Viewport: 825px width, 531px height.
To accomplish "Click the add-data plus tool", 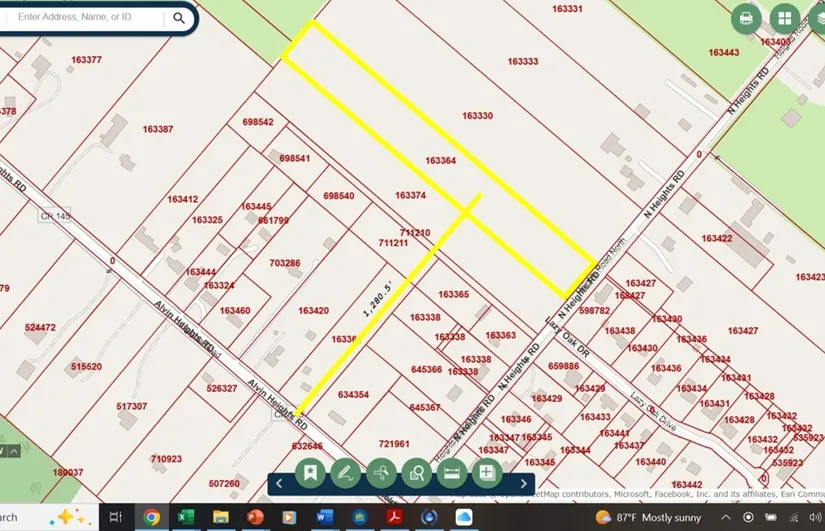I will pos(487,473).
